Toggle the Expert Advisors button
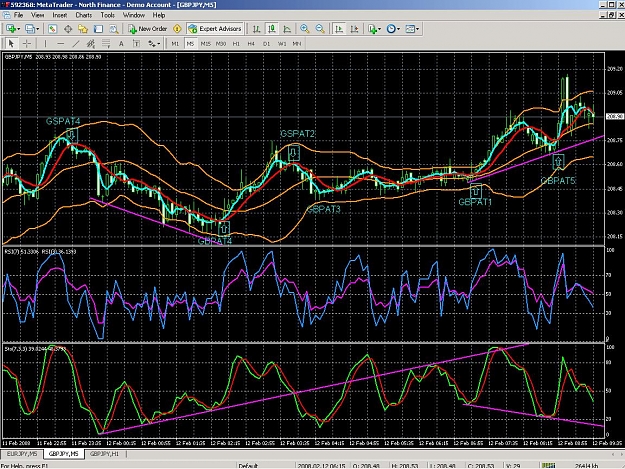Viewport: 625px width, 469px height. coord(215,29)
